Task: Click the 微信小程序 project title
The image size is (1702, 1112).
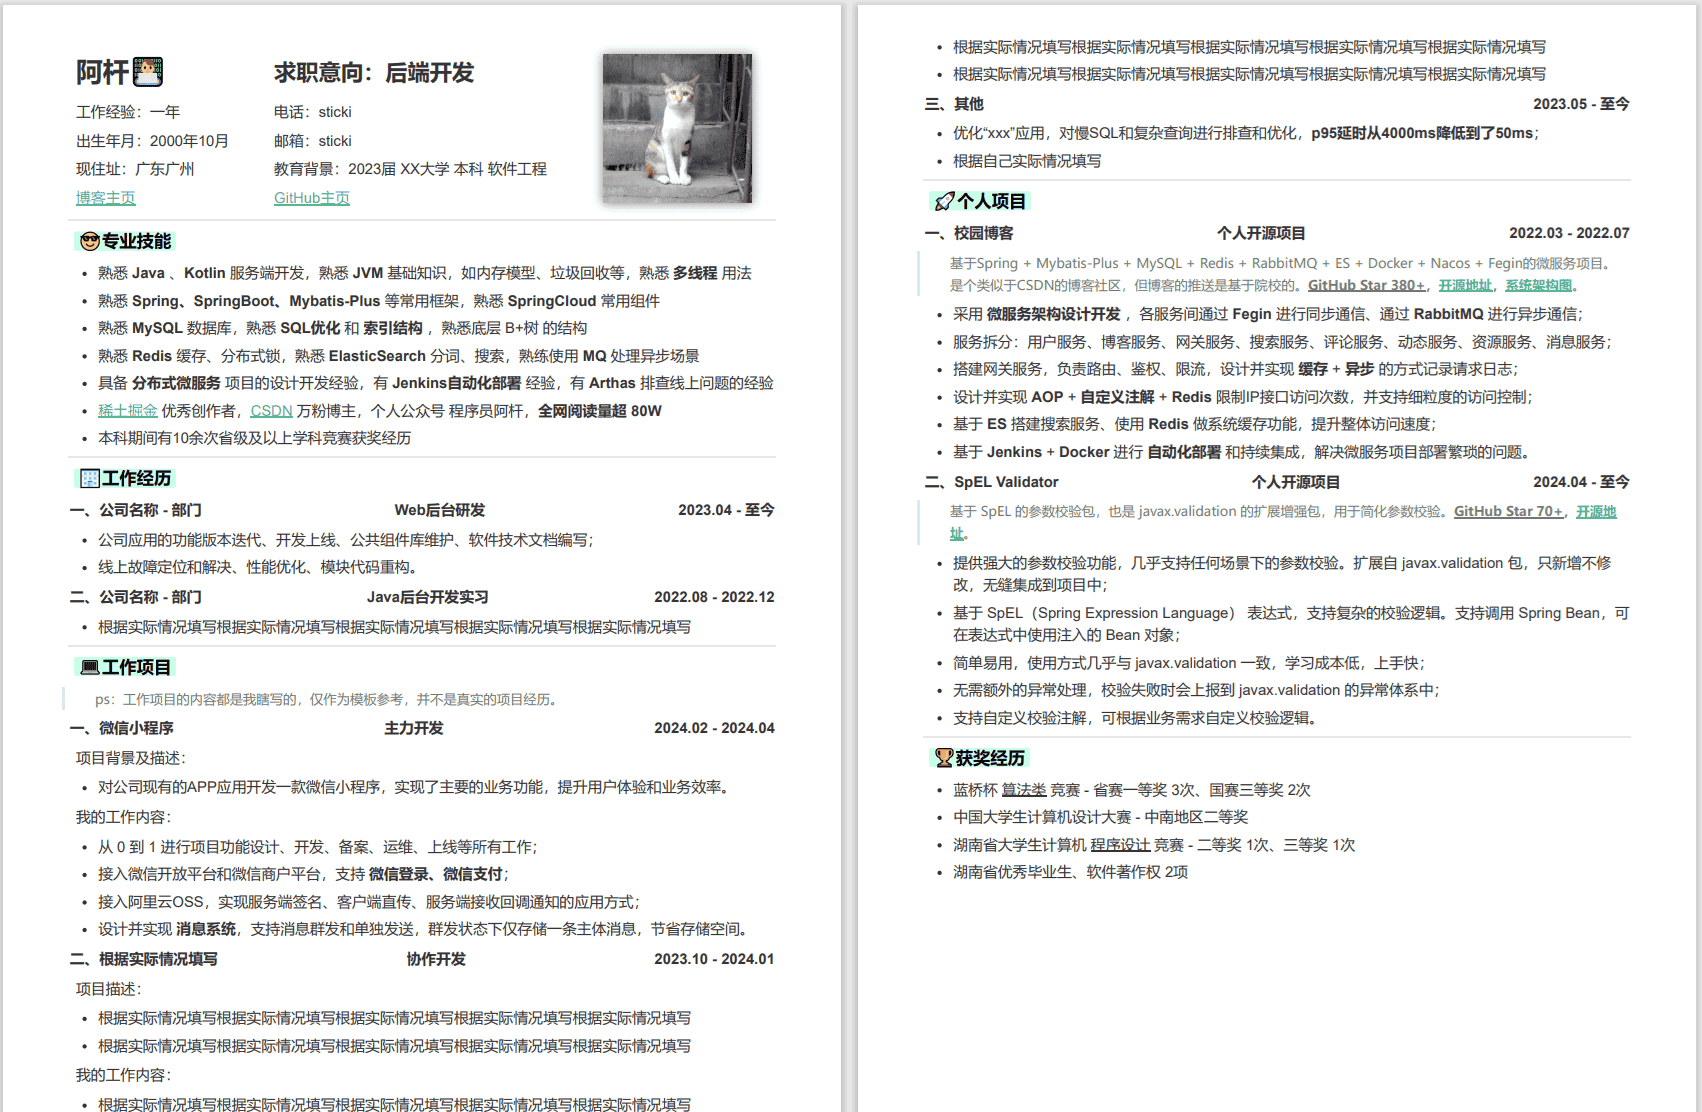Action: [136, 728]
